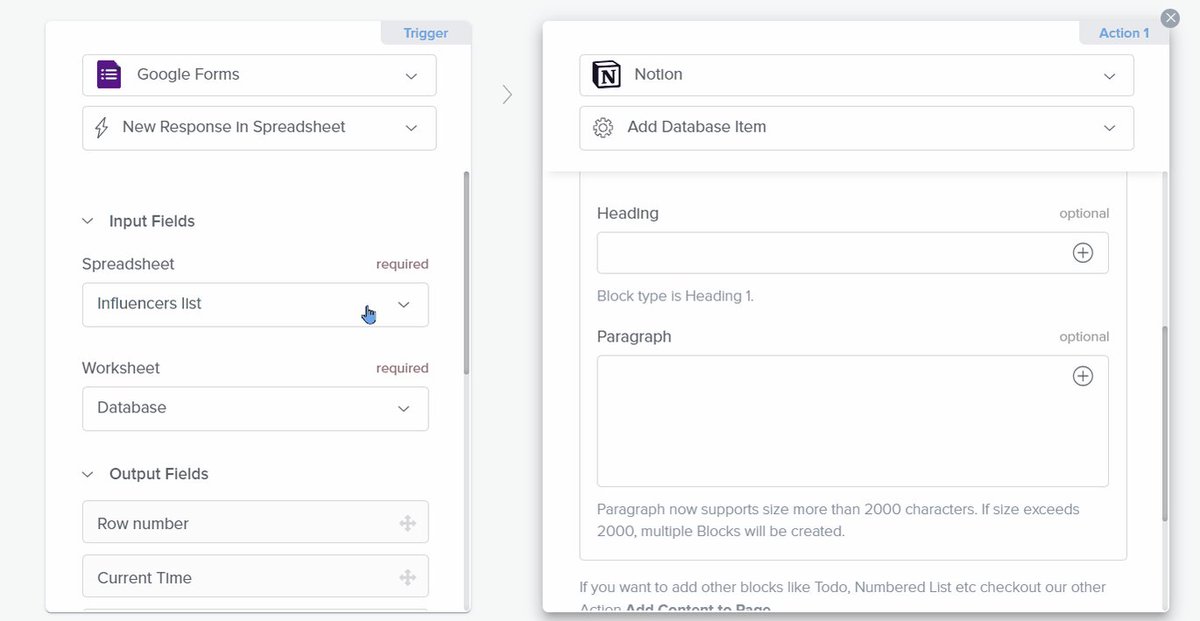The width and height of the screenshot is (1200, 621).
Task: Close the Action 1 panel
Action: pyautogui.click(x=1170, y=18)
